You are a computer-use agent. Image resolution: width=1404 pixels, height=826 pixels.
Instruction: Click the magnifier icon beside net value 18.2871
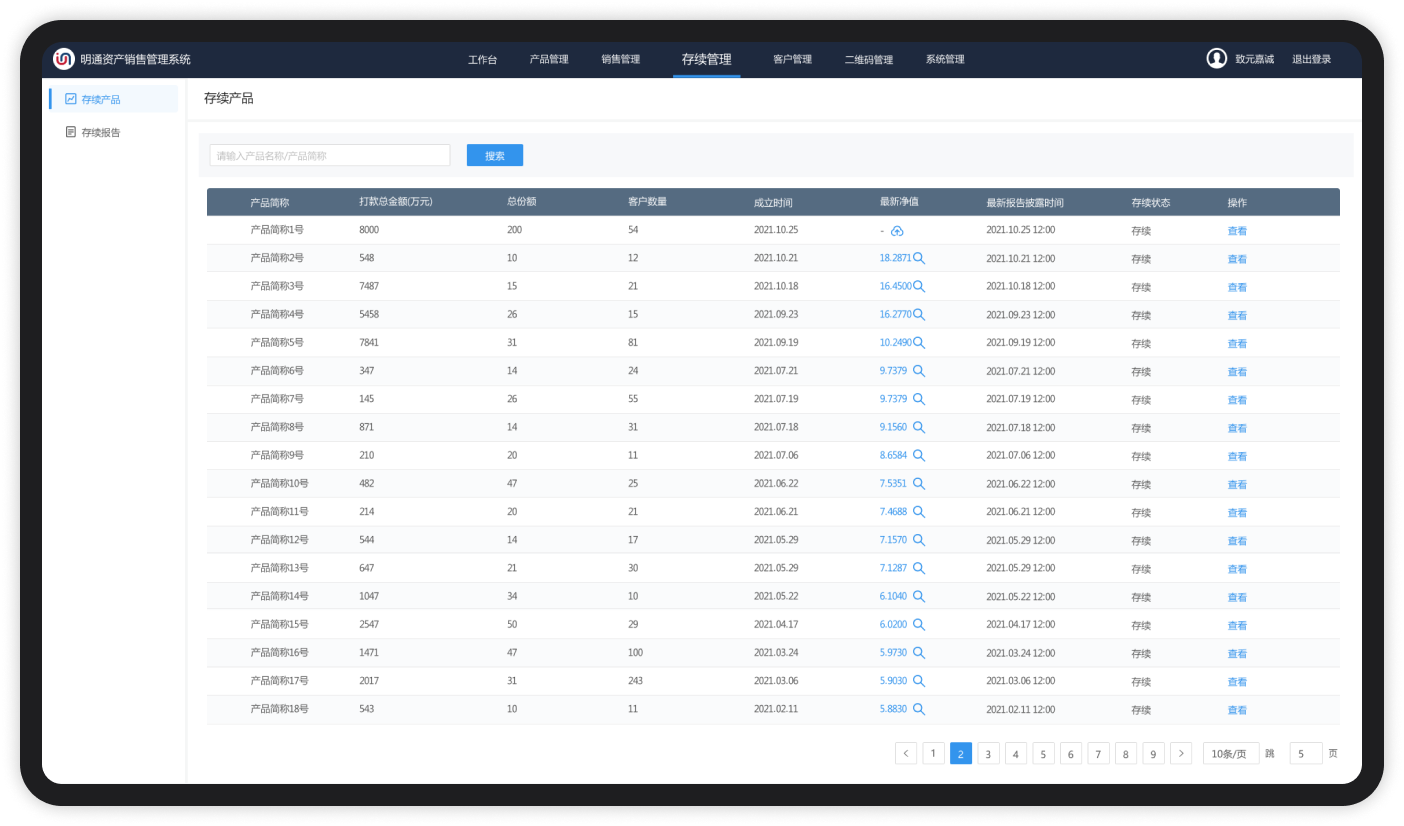pyautogui.click(x=919, y=258)
